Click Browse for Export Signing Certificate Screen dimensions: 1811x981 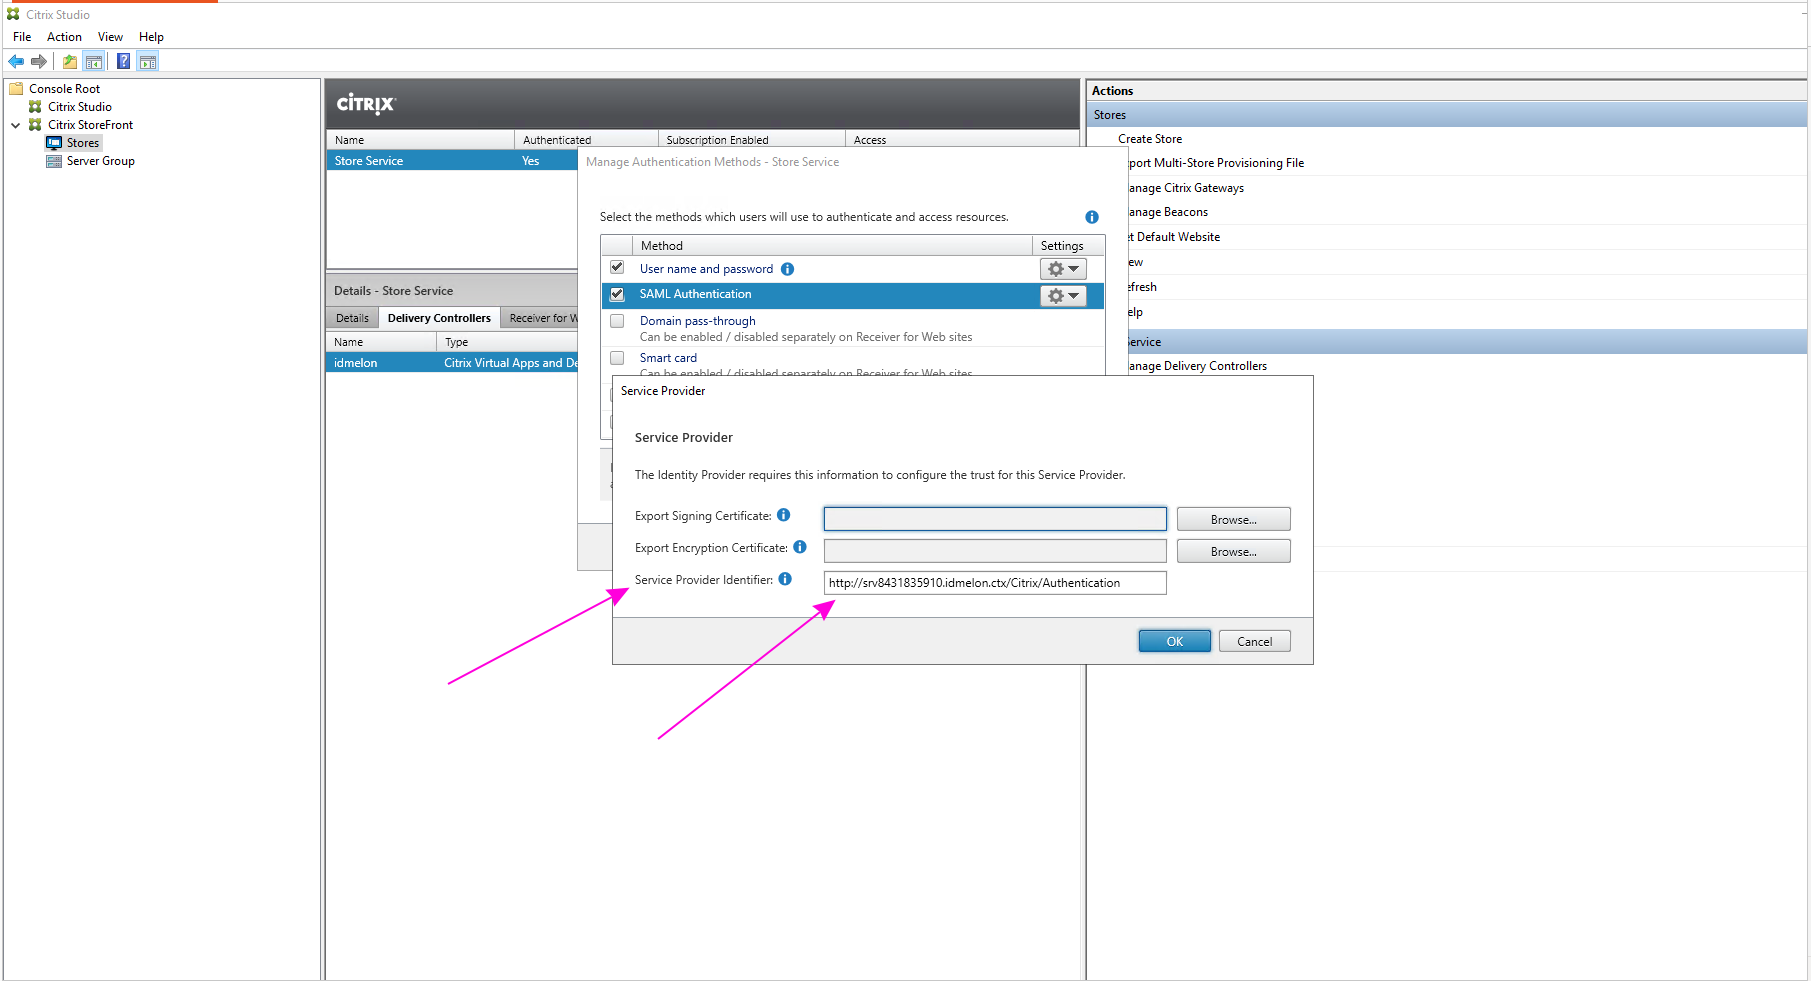coord(1234,519)
